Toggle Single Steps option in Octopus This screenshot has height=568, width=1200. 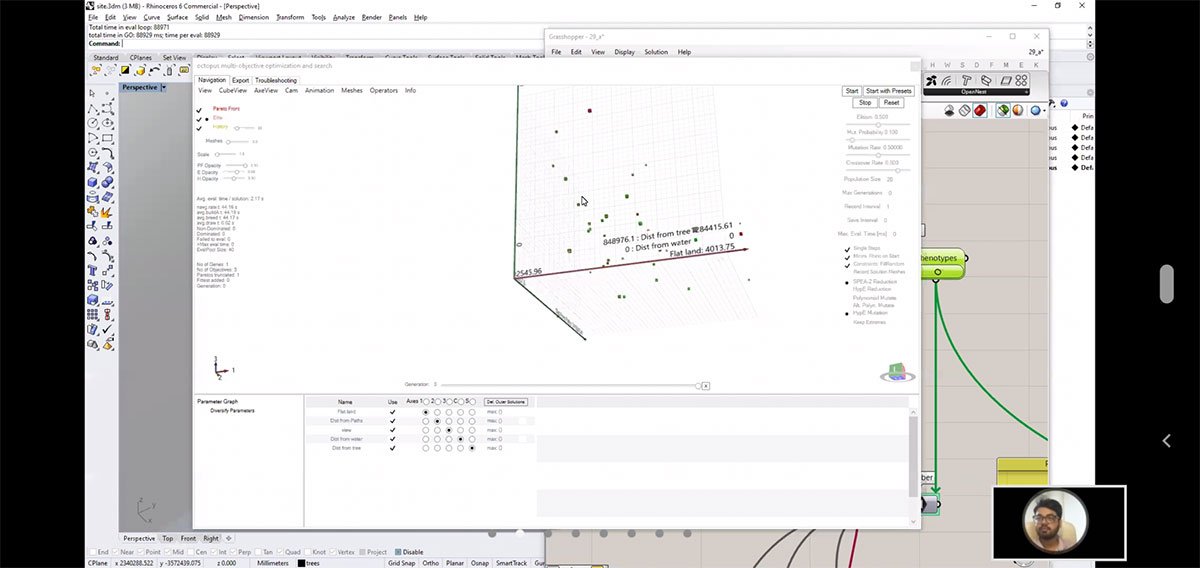847,249
